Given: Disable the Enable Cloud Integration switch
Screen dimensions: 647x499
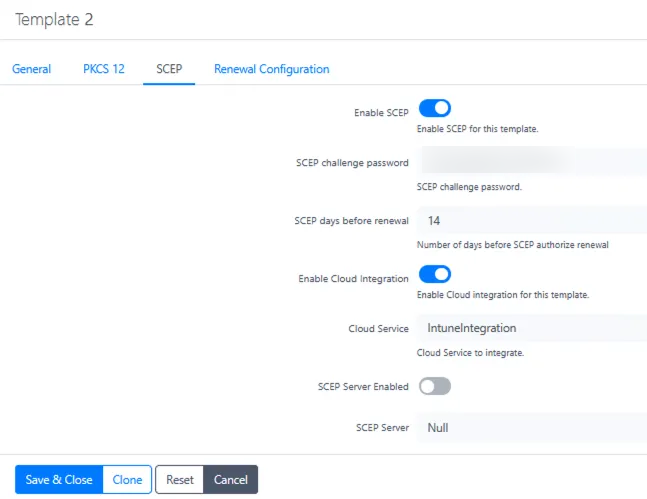Looking at the screenshot, I should click(435, 274).
